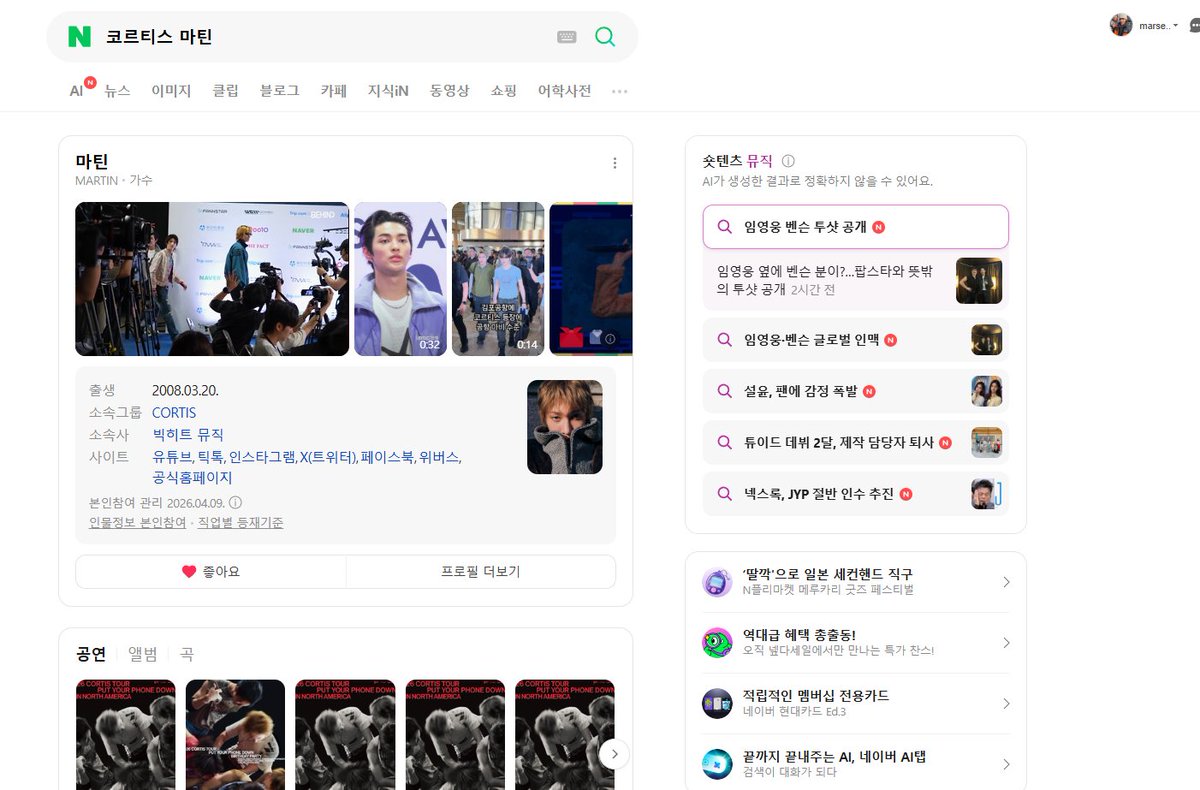This screenshot has width=1200, height=790.
Task: Open the 적립적인 멤버십 전용카드 row chevron
Action: tap(1006, 704)
